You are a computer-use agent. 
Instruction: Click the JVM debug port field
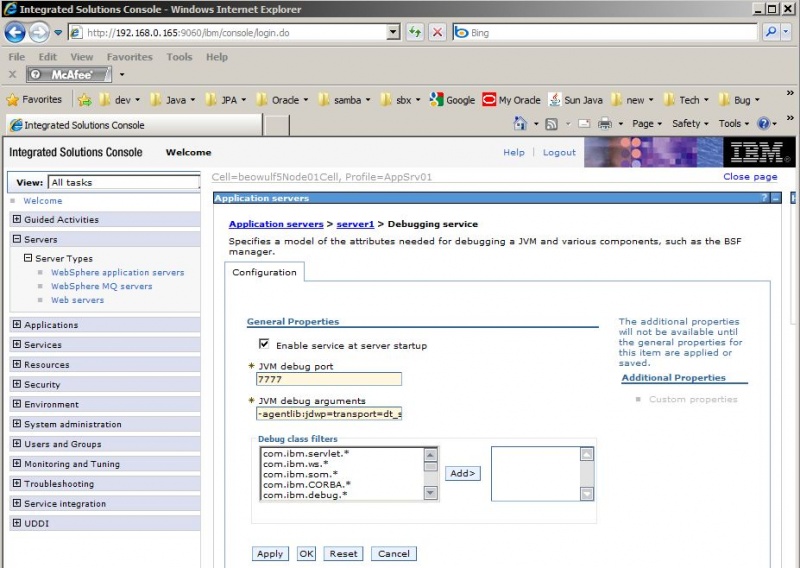[329, 379]
